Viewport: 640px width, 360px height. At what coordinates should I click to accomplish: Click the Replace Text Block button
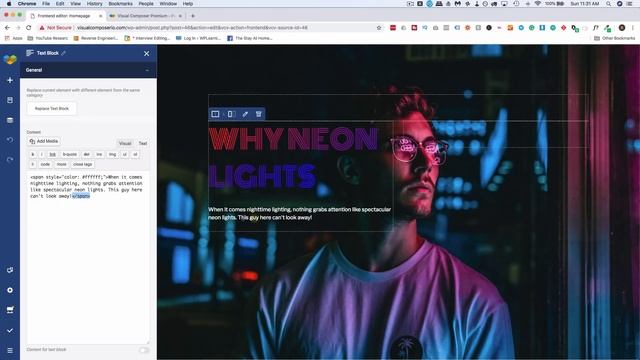coord(51,109)
